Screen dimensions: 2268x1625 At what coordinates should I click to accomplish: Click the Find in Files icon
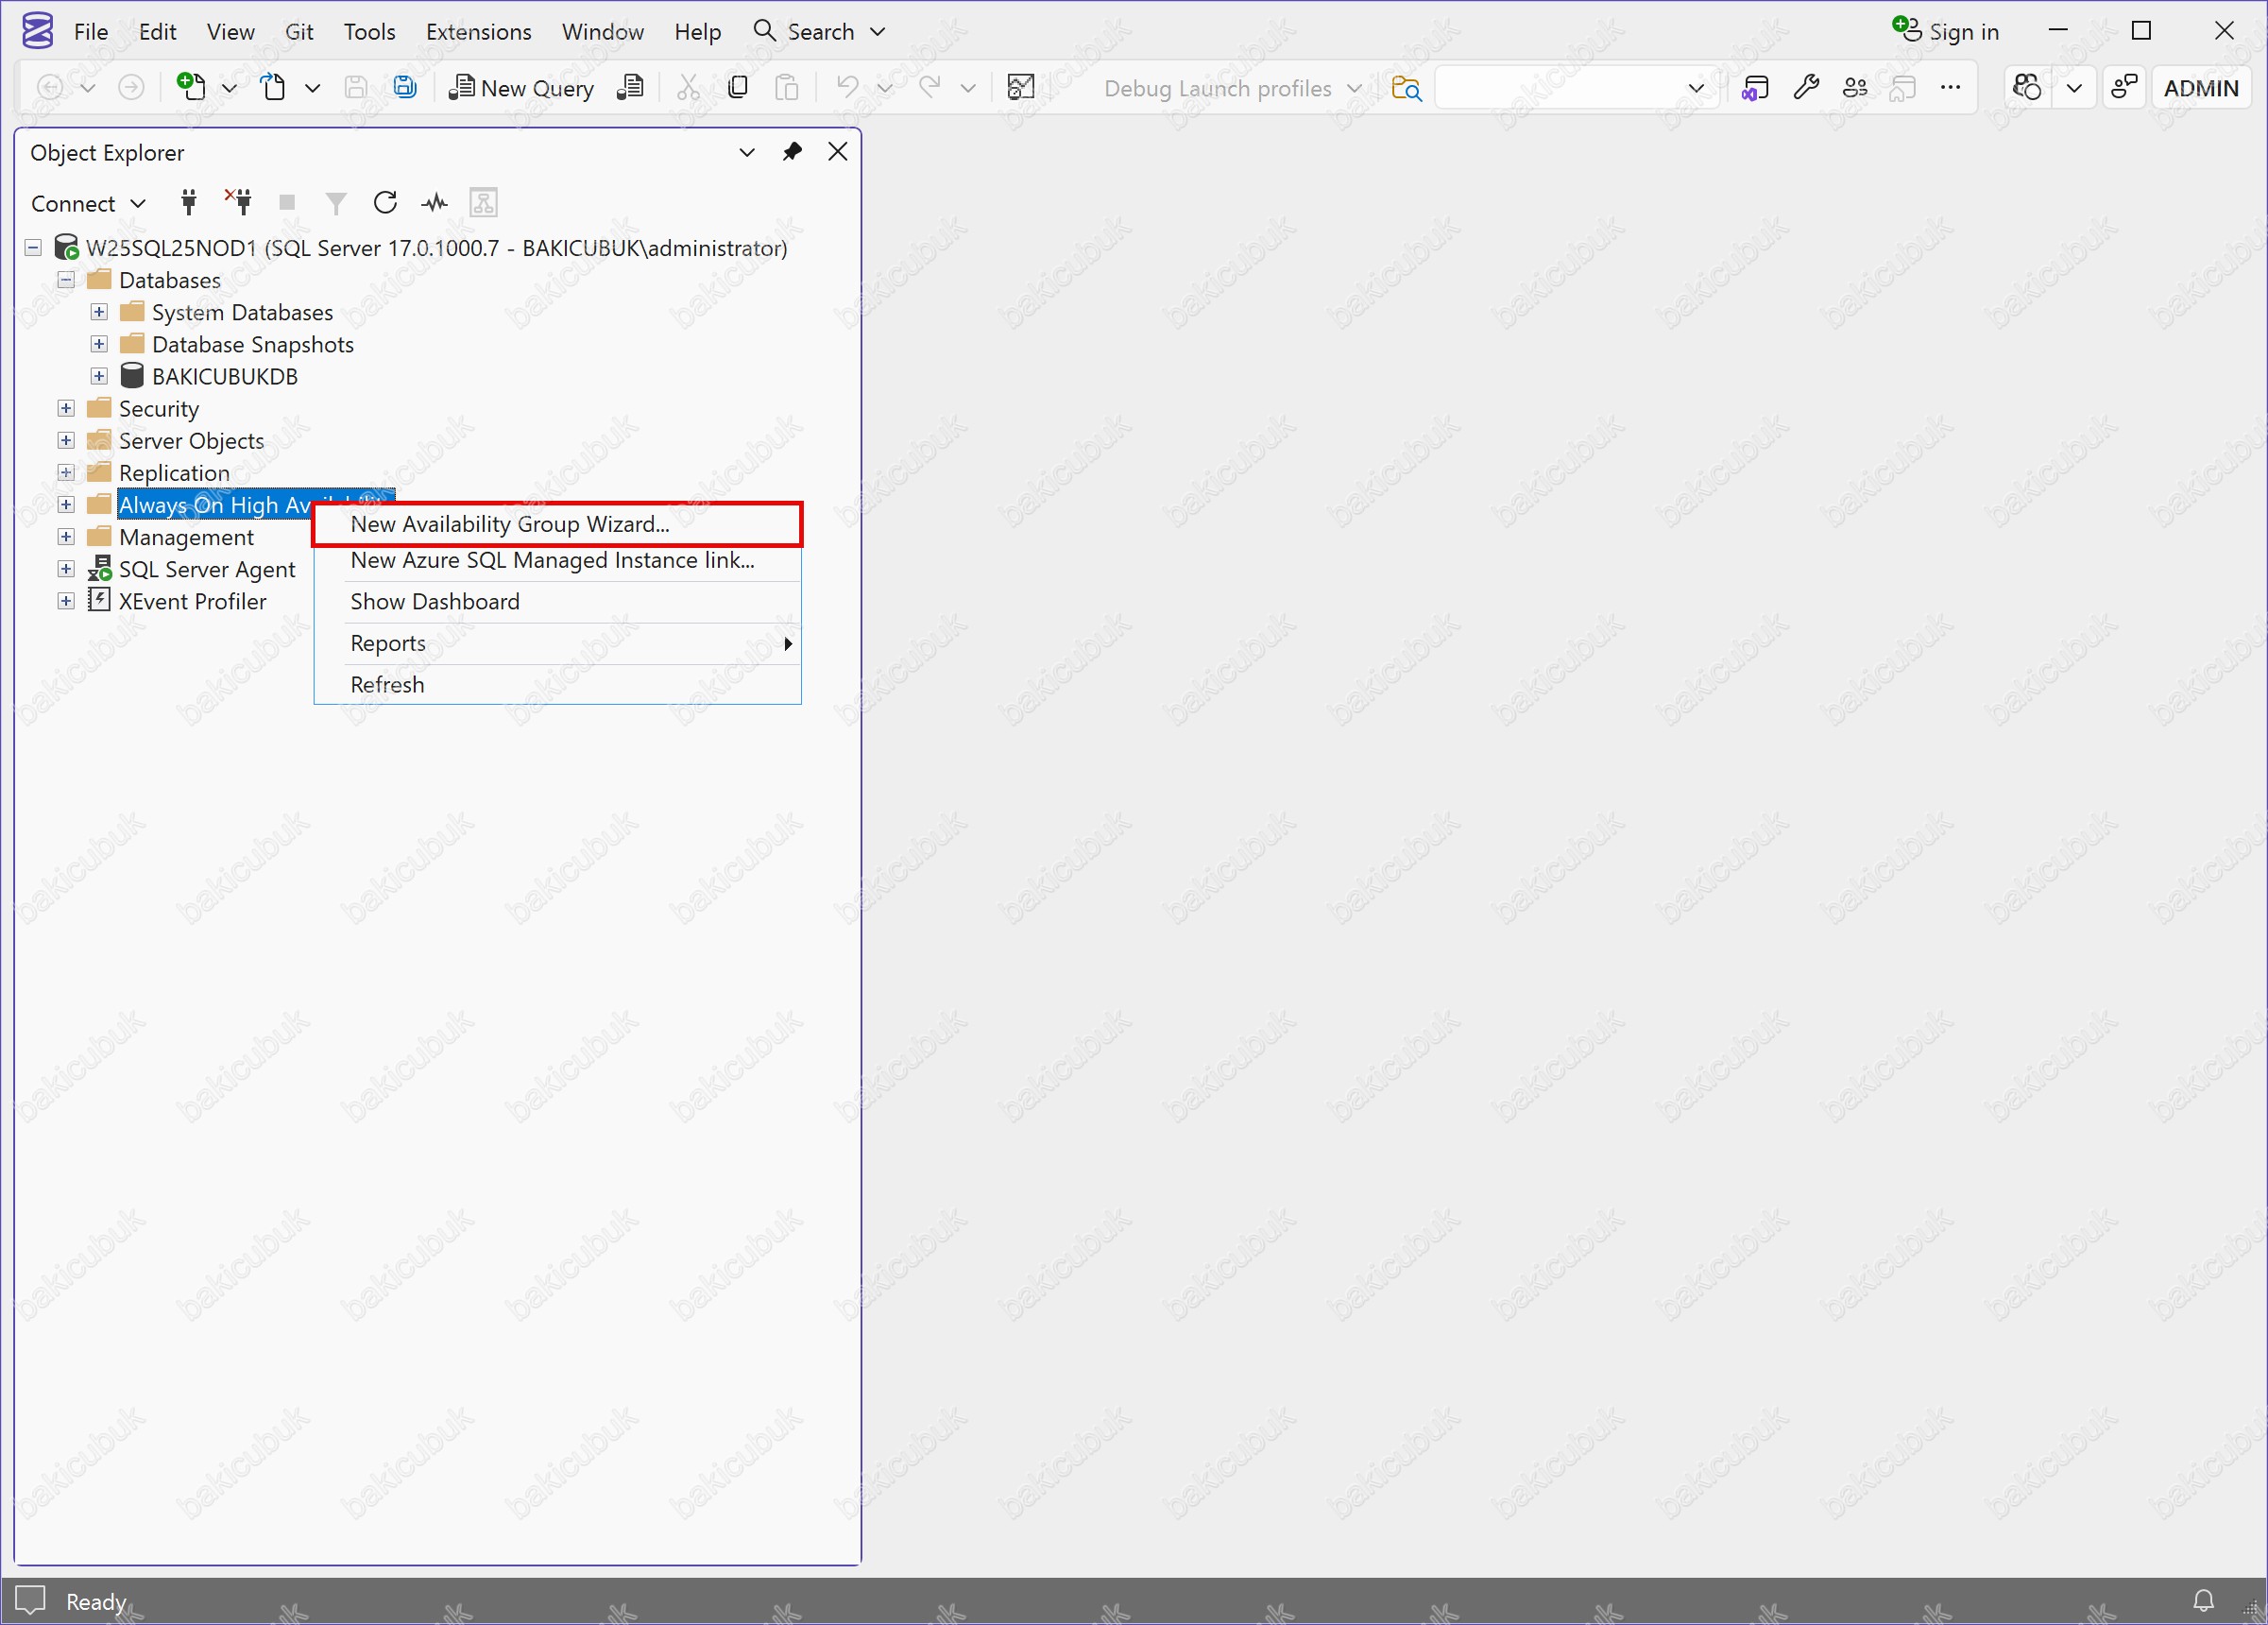click(1406, 88)
